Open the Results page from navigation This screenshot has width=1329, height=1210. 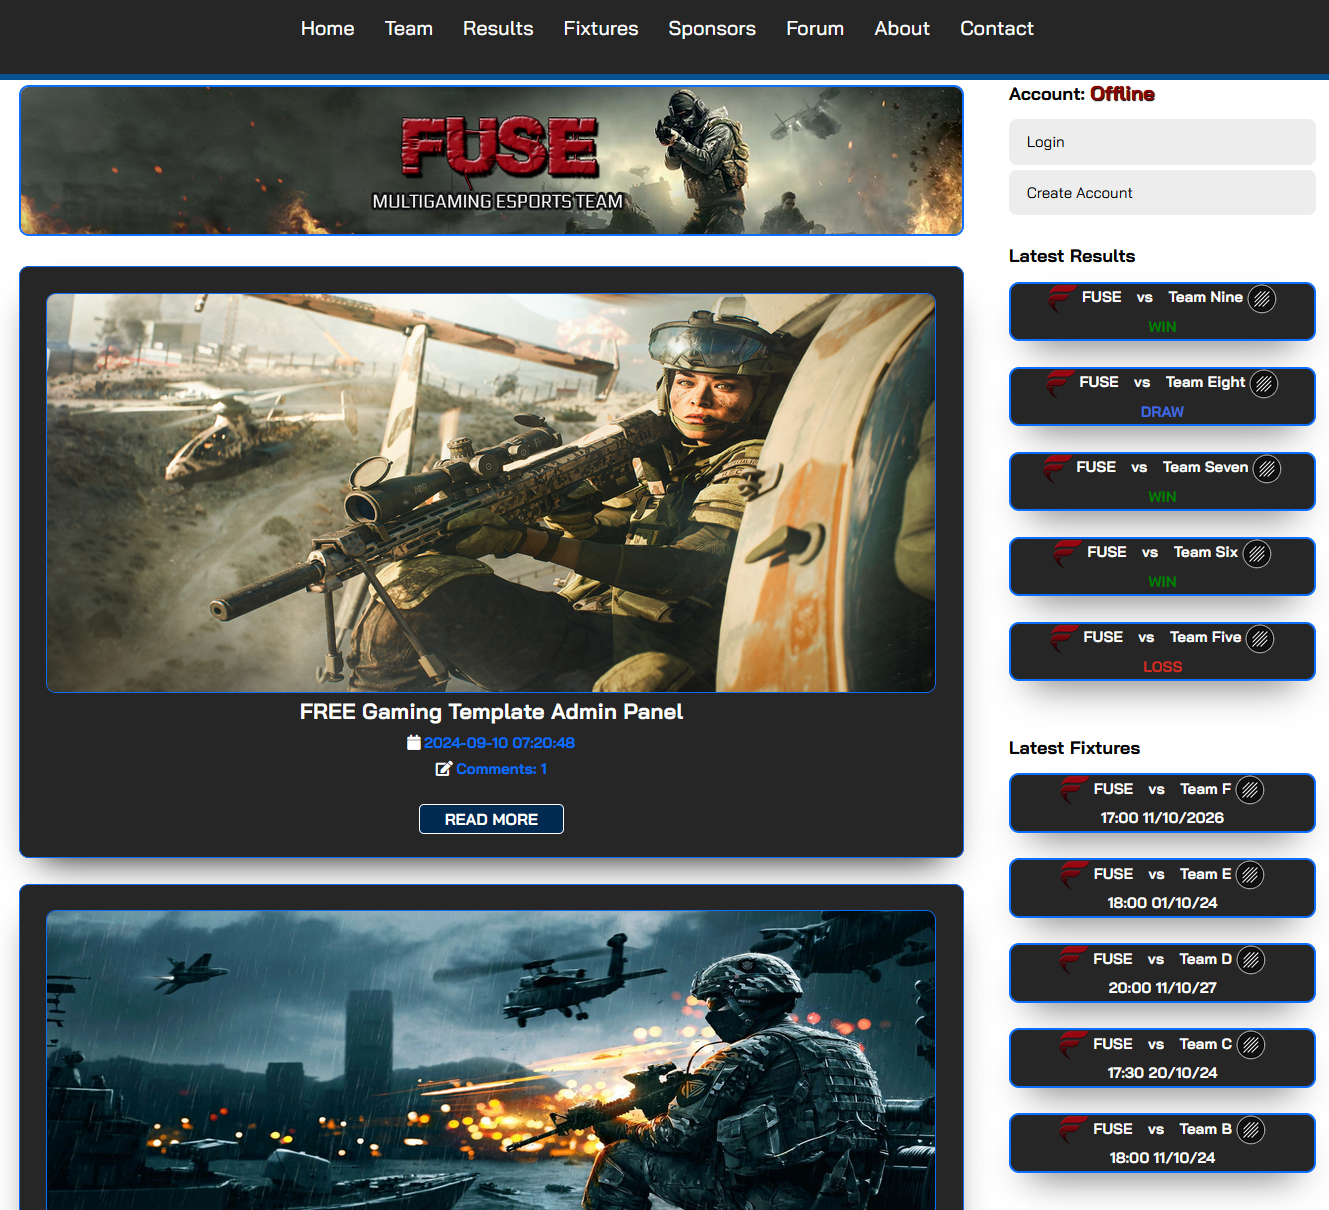tap(498, 29)
